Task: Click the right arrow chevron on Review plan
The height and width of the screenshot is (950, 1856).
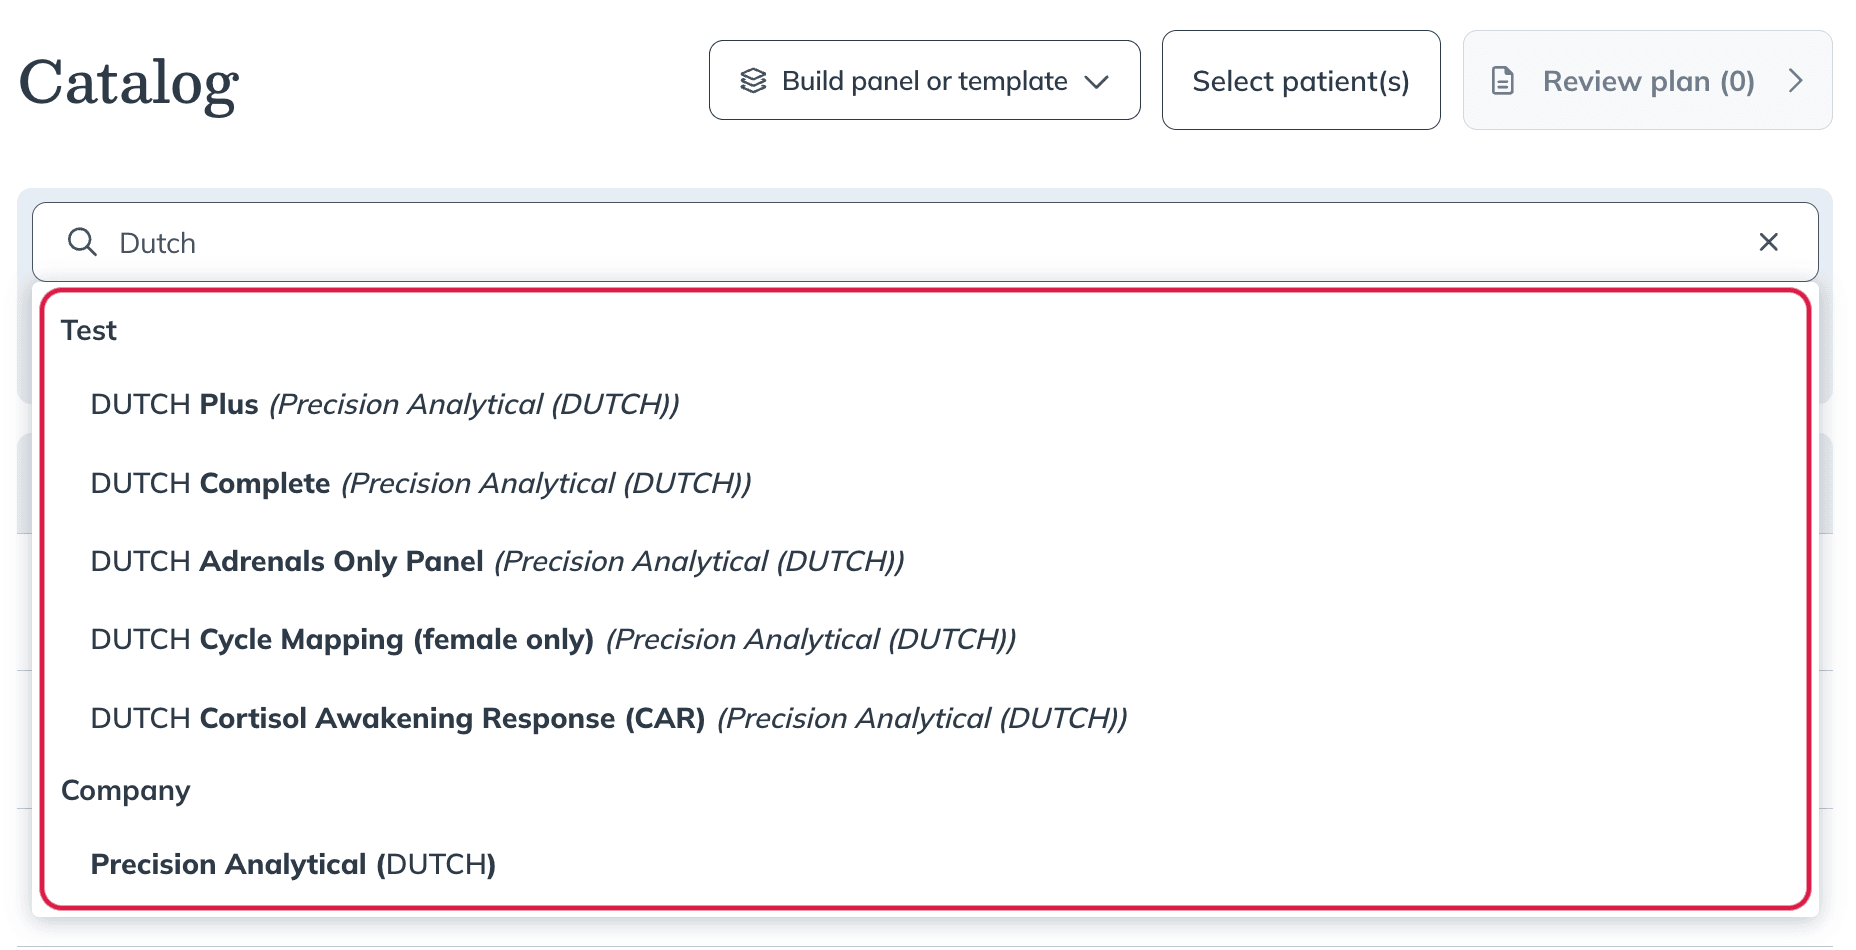Action: click(x=1796, y=81)
